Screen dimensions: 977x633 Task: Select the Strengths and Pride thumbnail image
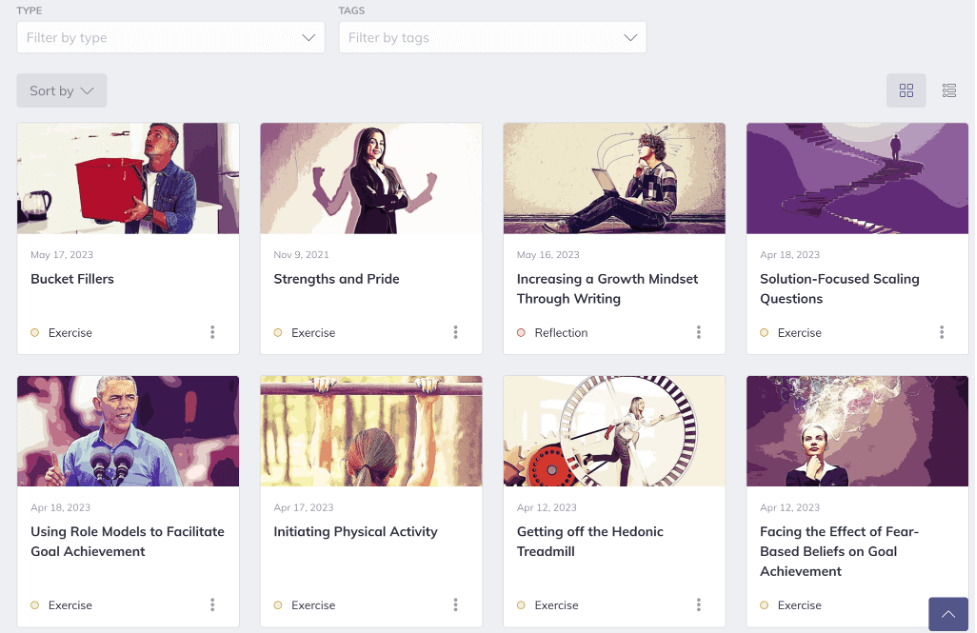[371, 178]
